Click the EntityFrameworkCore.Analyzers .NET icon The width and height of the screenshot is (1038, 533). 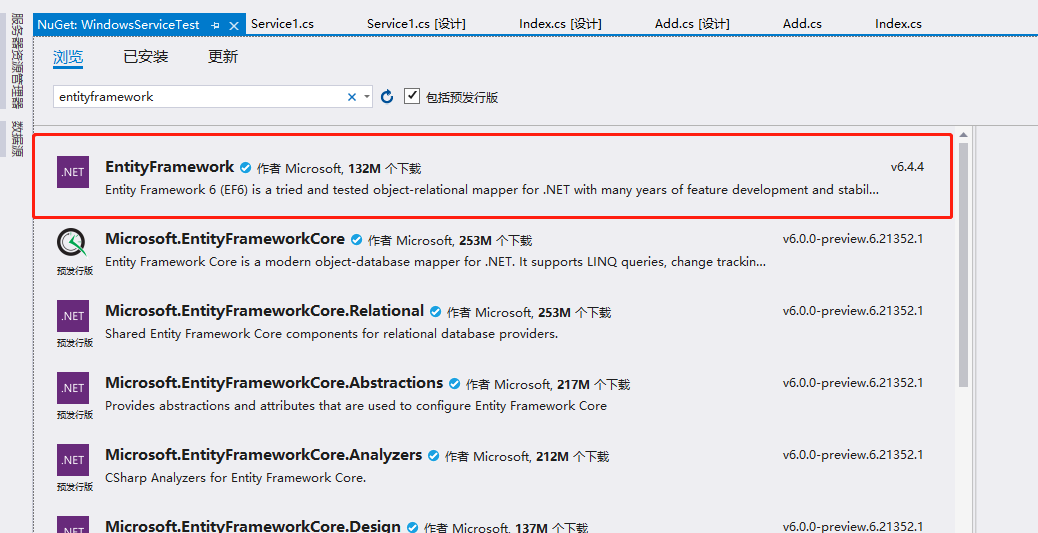point(73,460)
